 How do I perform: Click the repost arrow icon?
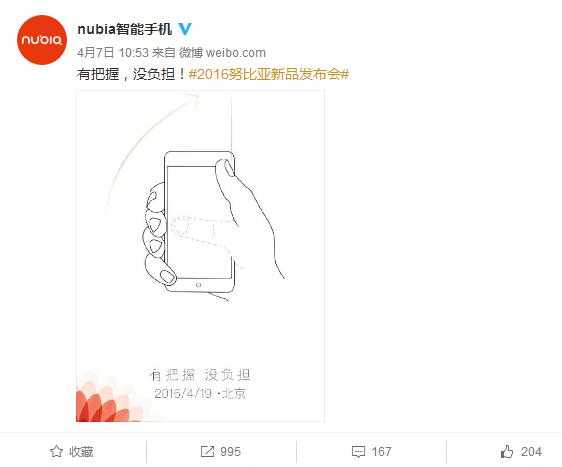click(207, 452)
